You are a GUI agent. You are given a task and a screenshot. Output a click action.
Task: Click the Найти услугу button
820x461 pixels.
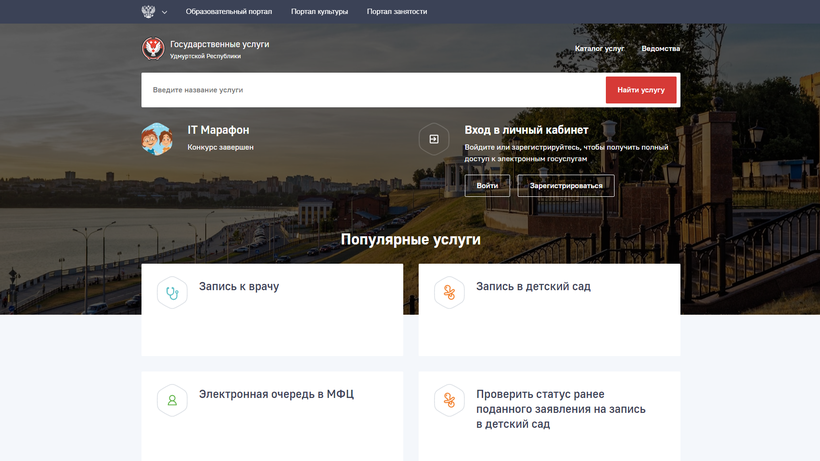(641, 90)
